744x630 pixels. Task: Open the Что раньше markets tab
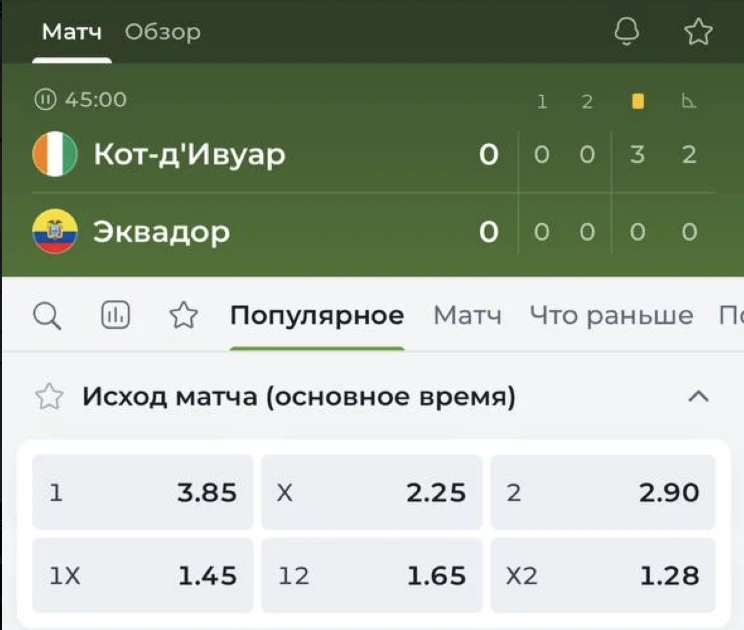coord(611,315)
